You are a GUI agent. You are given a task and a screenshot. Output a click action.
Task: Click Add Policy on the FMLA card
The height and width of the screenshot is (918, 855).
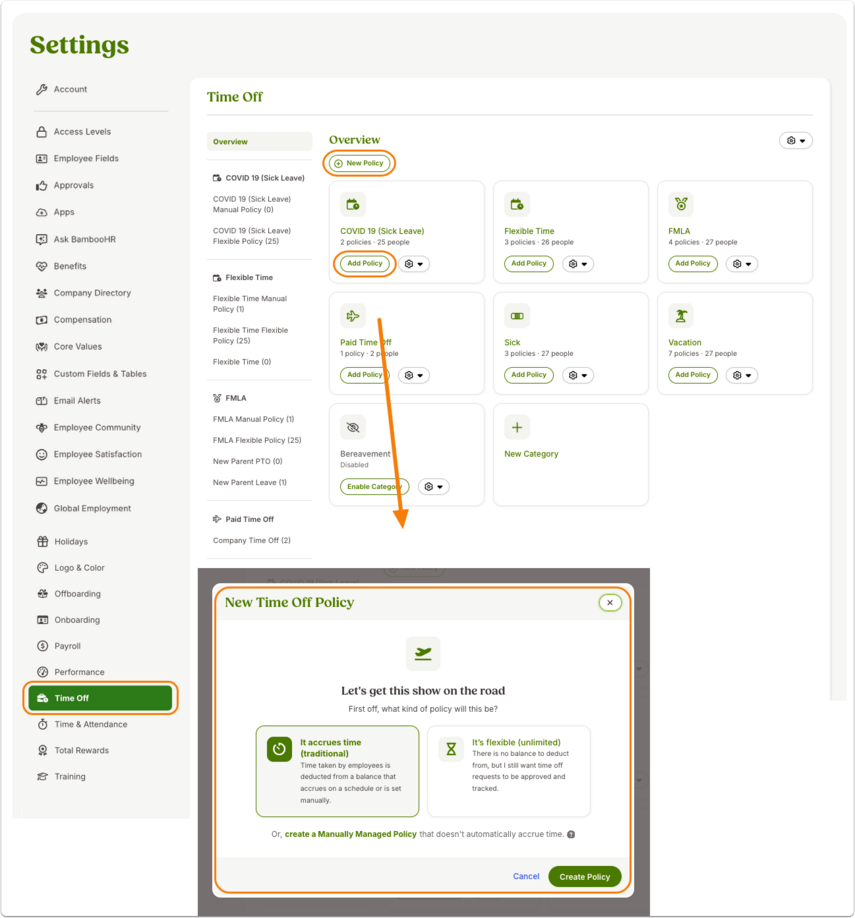tap(693, 263)
